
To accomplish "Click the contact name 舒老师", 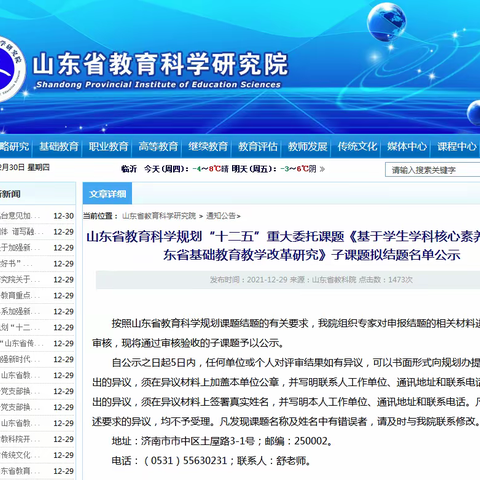I will pyautogui.click(x=291, y=461).
